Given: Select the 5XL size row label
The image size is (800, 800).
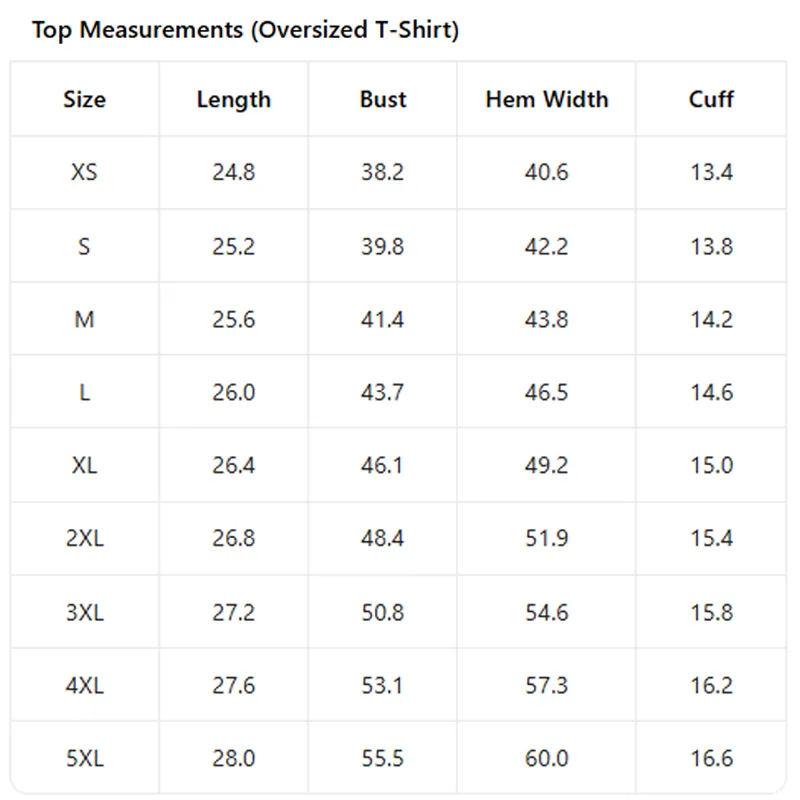Looking at the screenshot, I should 84,759.
